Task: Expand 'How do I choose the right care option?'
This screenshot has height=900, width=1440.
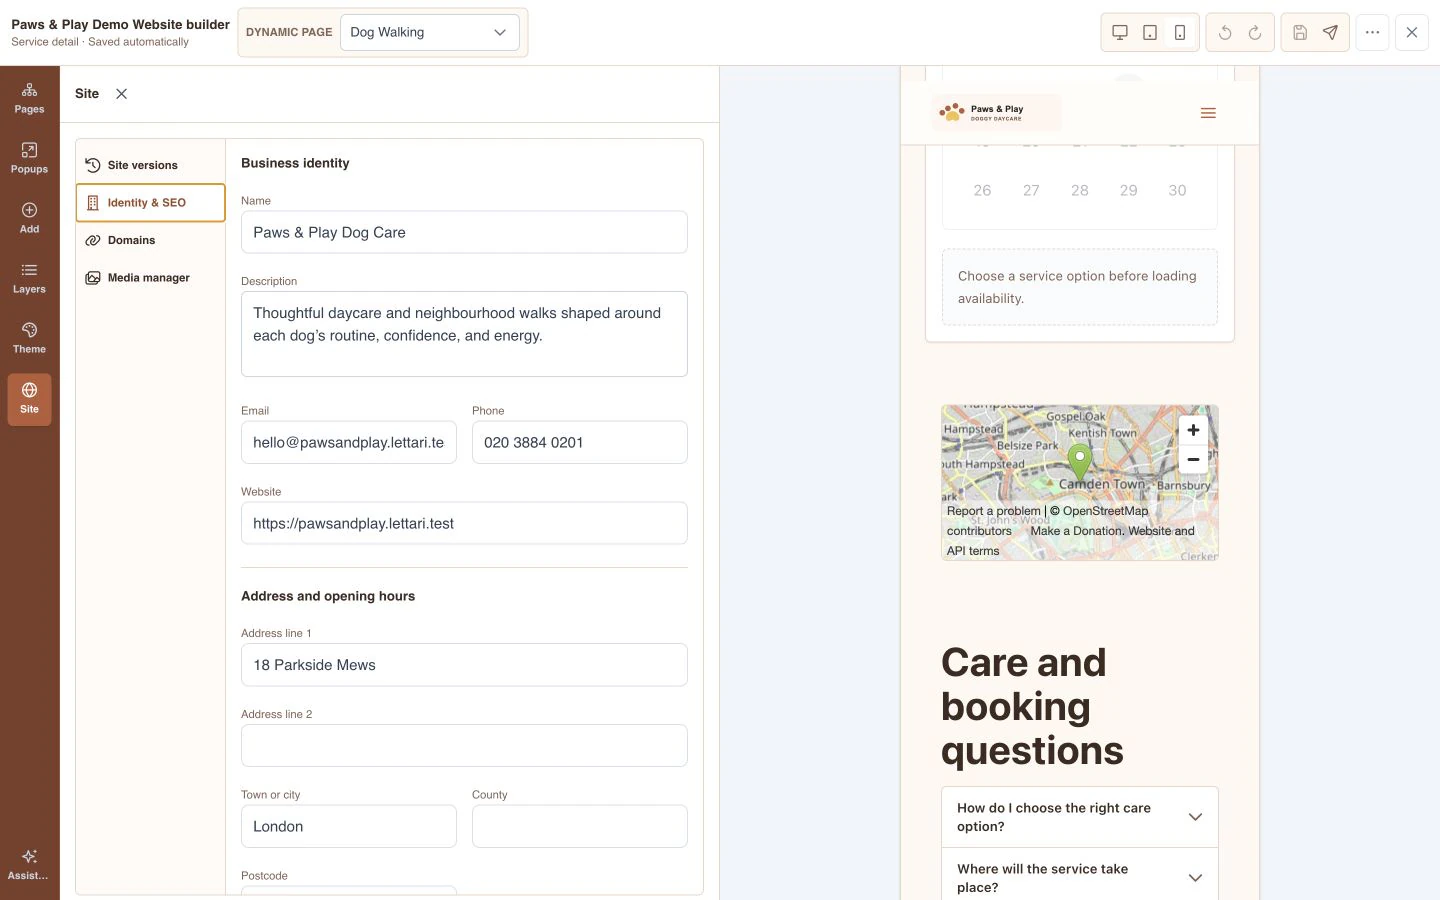Action: (x=1079, y=817)
